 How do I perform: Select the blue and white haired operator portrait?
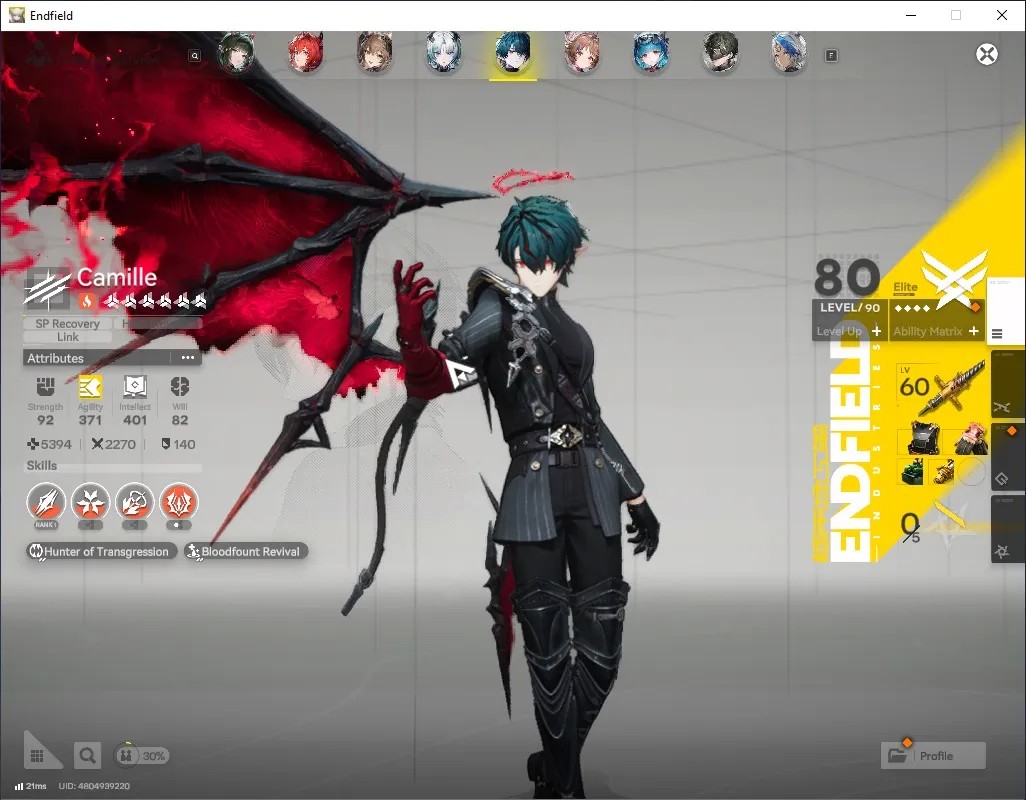pyautogui.click(x=789, y=52)
